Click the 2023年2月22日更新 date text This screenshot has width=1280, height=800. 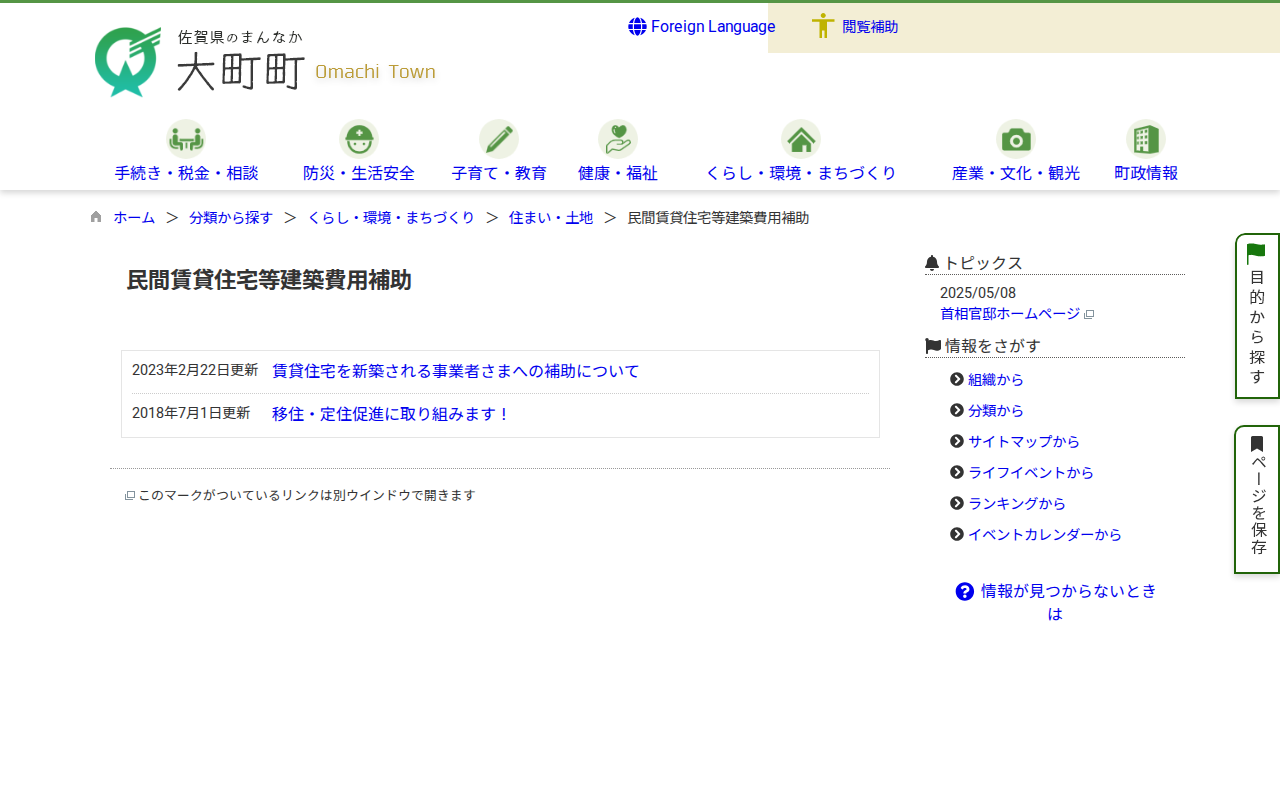pyautogui.click(x=195, y=370)
